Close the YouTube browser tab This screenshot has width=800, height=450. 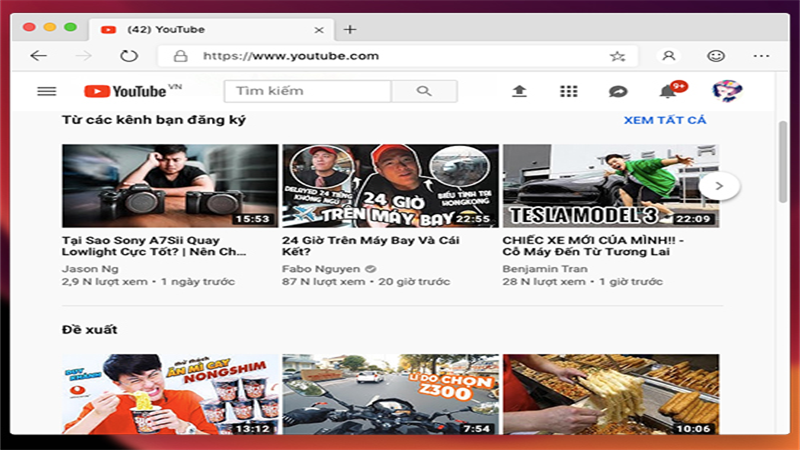coord(319,30)
